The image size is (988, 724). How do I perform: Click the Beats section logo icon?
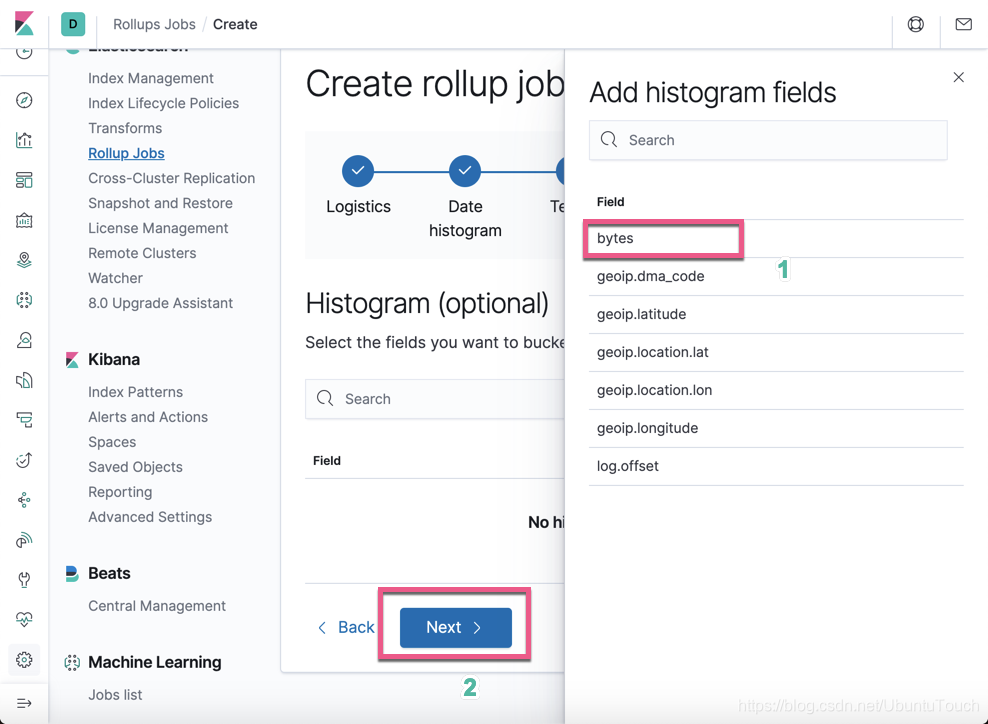pyautogui.click(x=72, y=573)
